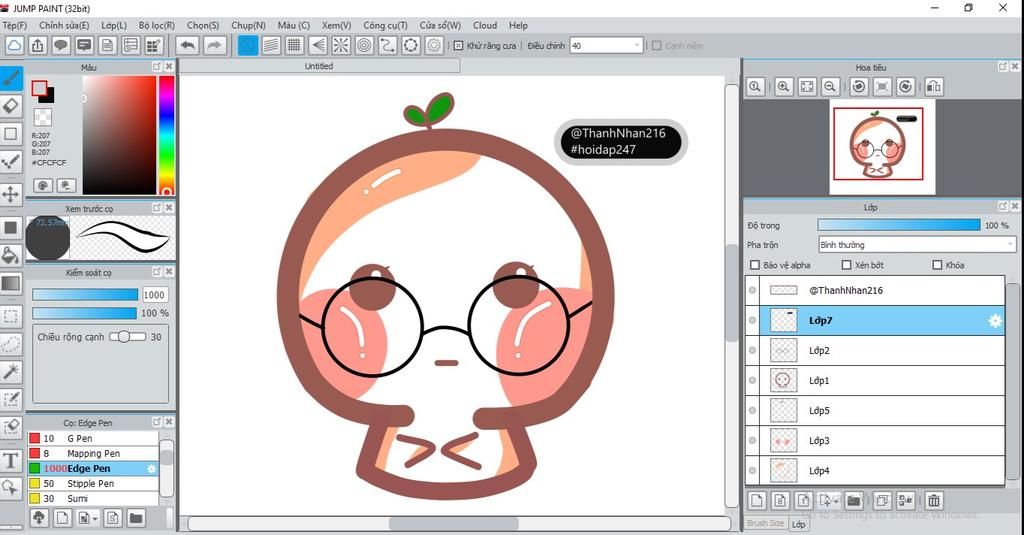
Task: Turn off snap with circle icon
Action: [248, 46]
